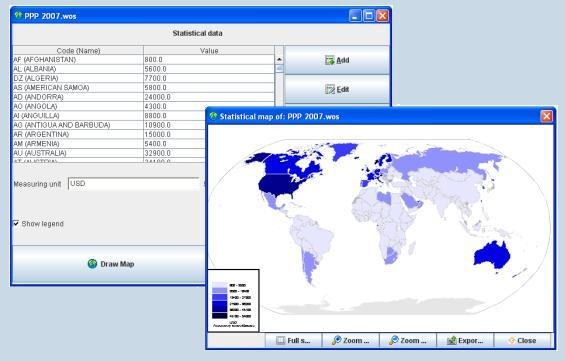
Task: Click the value 32900.0 cell
Action: [174, 153]
